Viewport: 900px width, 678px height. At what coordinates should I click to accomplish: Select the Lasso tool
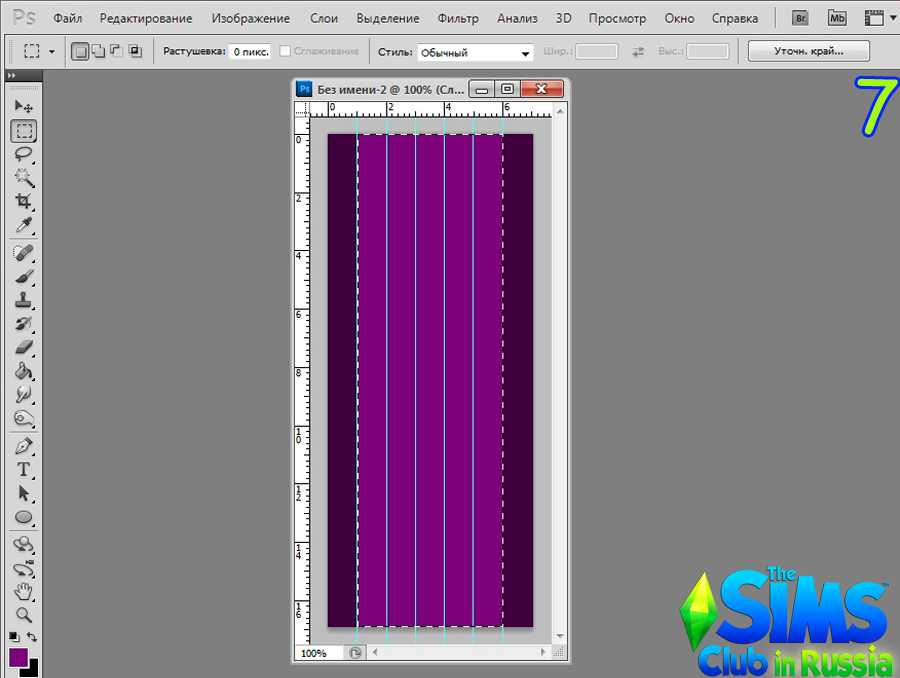click(24, 154)
